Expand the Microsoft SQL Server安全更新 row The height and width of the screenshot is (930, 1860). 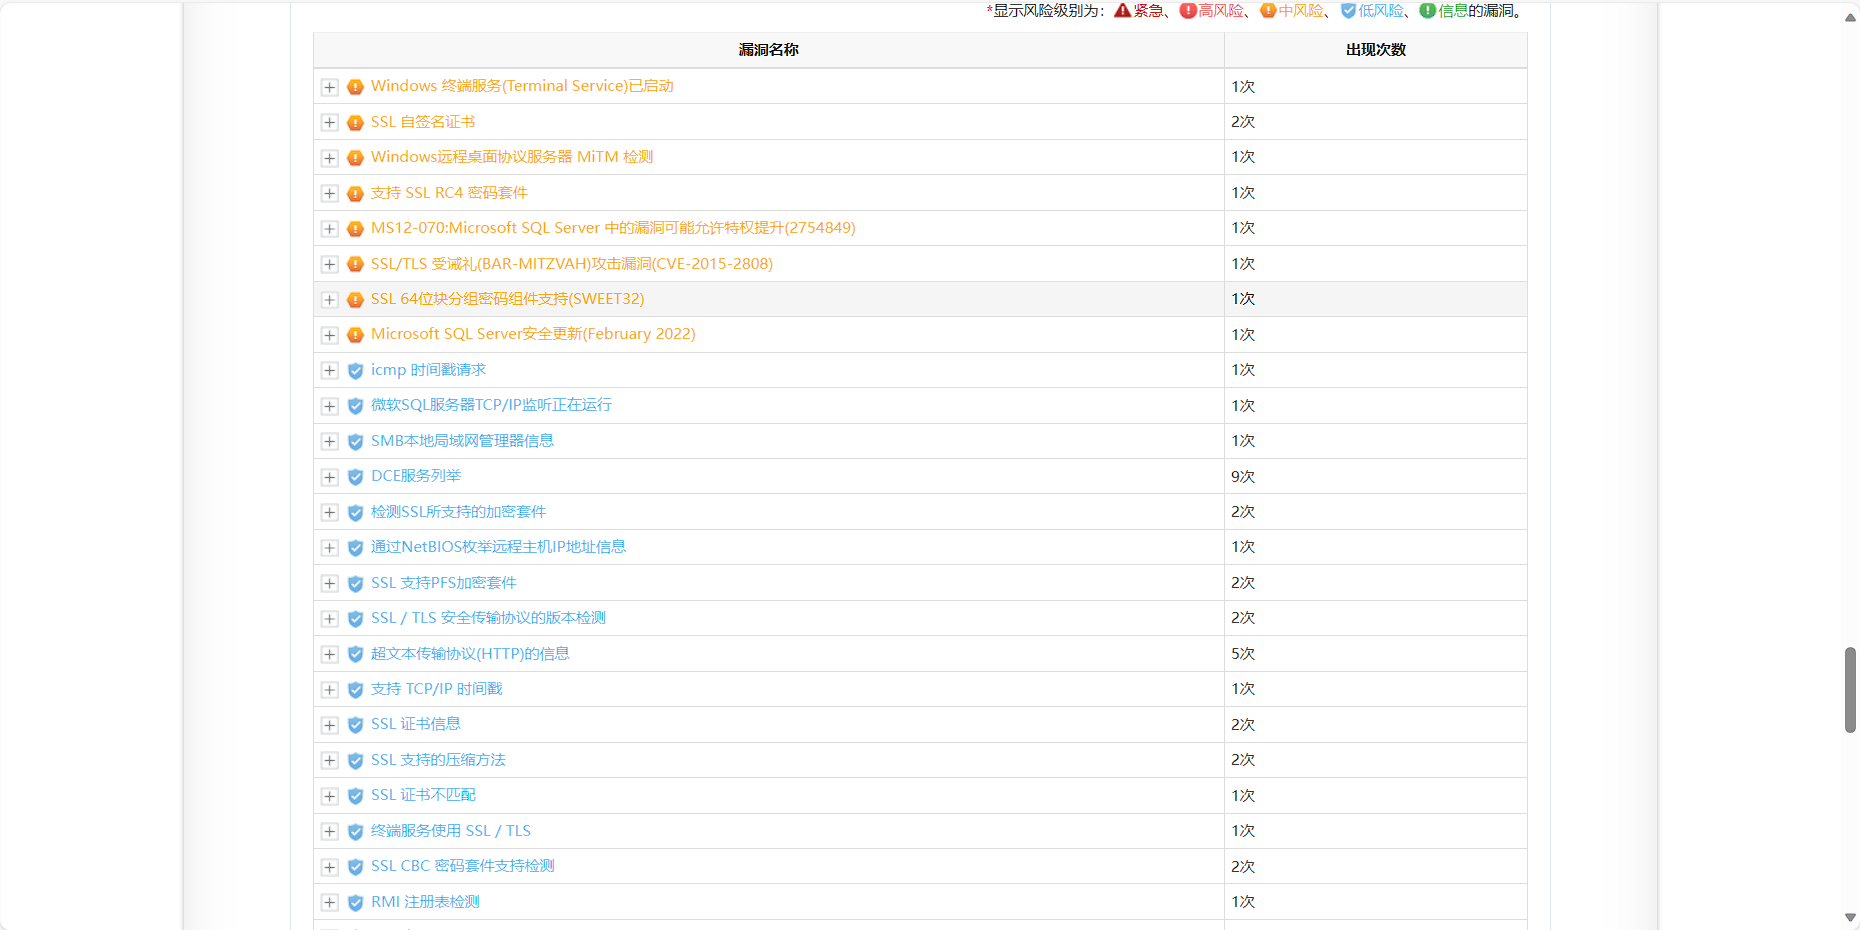(x=329, y=335)
